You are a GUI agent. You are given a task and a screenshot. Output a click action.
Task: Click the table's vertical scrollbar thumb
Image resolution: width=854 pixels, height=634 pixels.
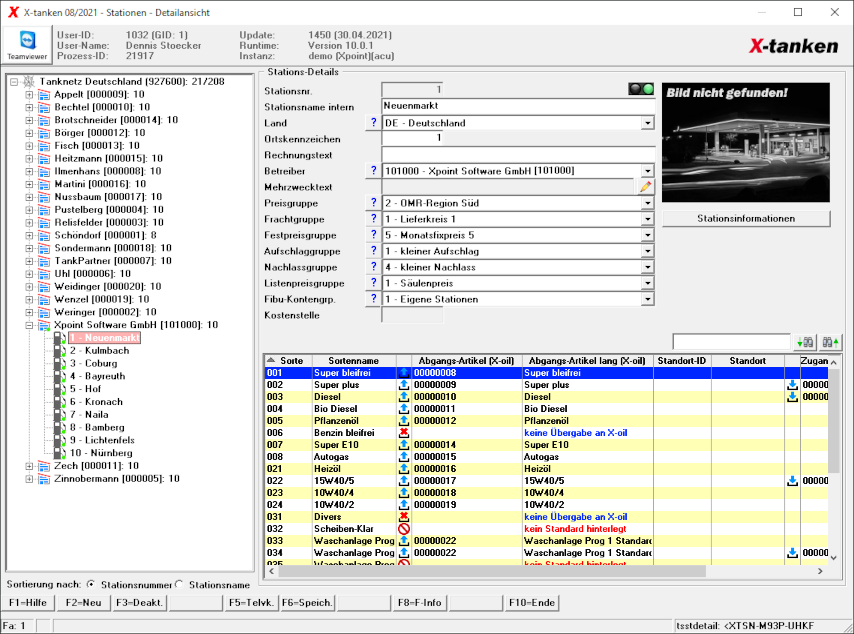[833, 421]
